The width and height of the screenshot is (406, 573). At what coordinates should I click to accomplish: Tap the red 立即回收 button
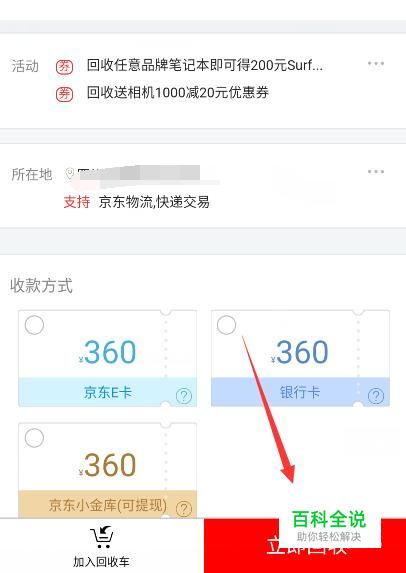pyautogui.click(x=305, y=546)
